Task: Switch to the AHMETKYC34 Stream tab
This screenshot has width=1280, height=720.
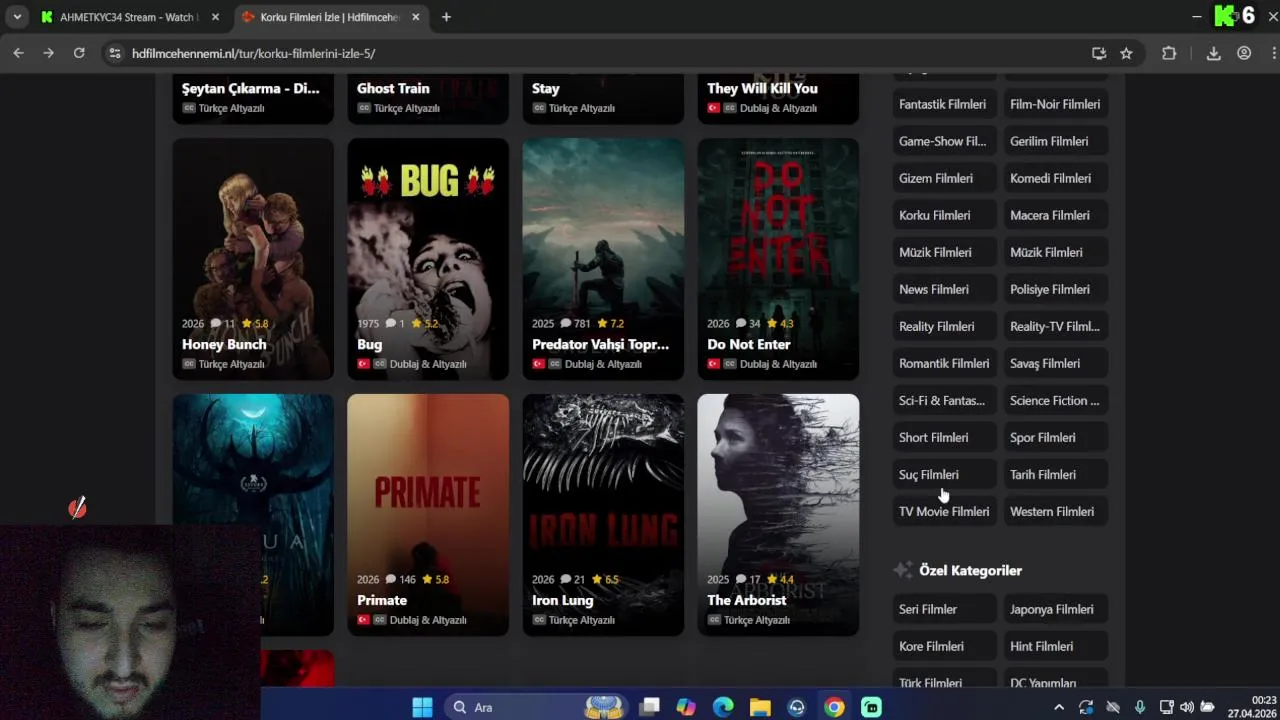Action: (x=130, y=17)
